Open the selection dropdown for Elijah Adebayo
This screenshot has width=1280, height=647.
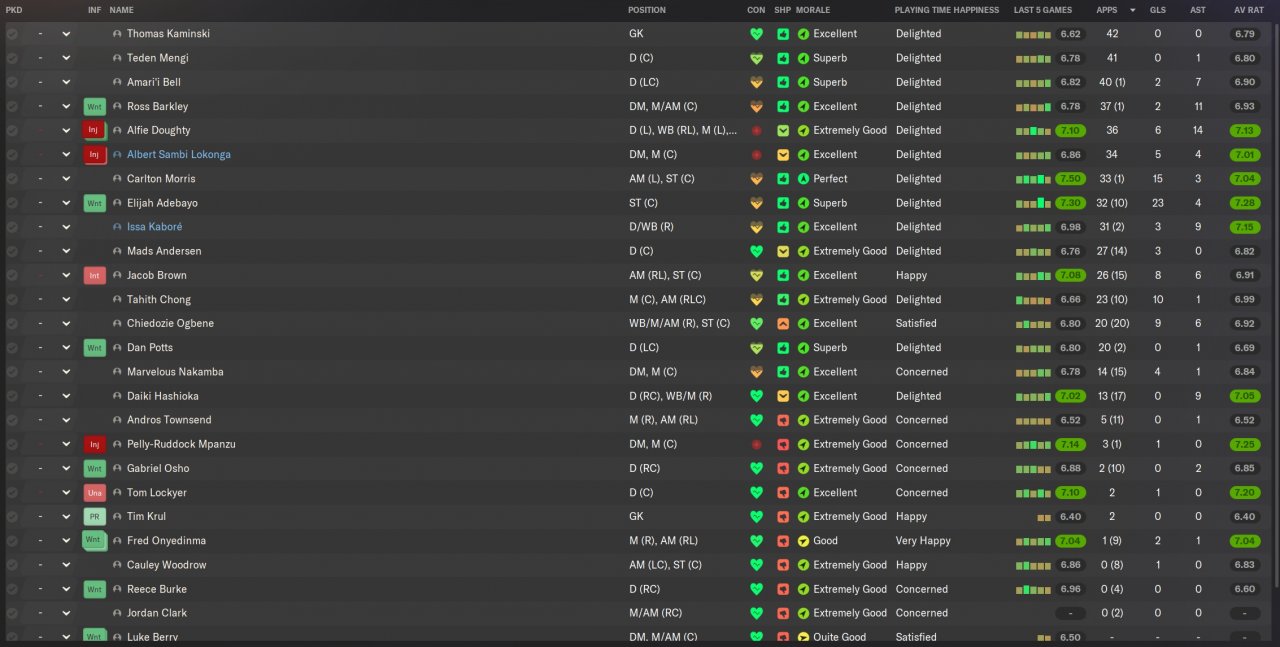(66, 203)
